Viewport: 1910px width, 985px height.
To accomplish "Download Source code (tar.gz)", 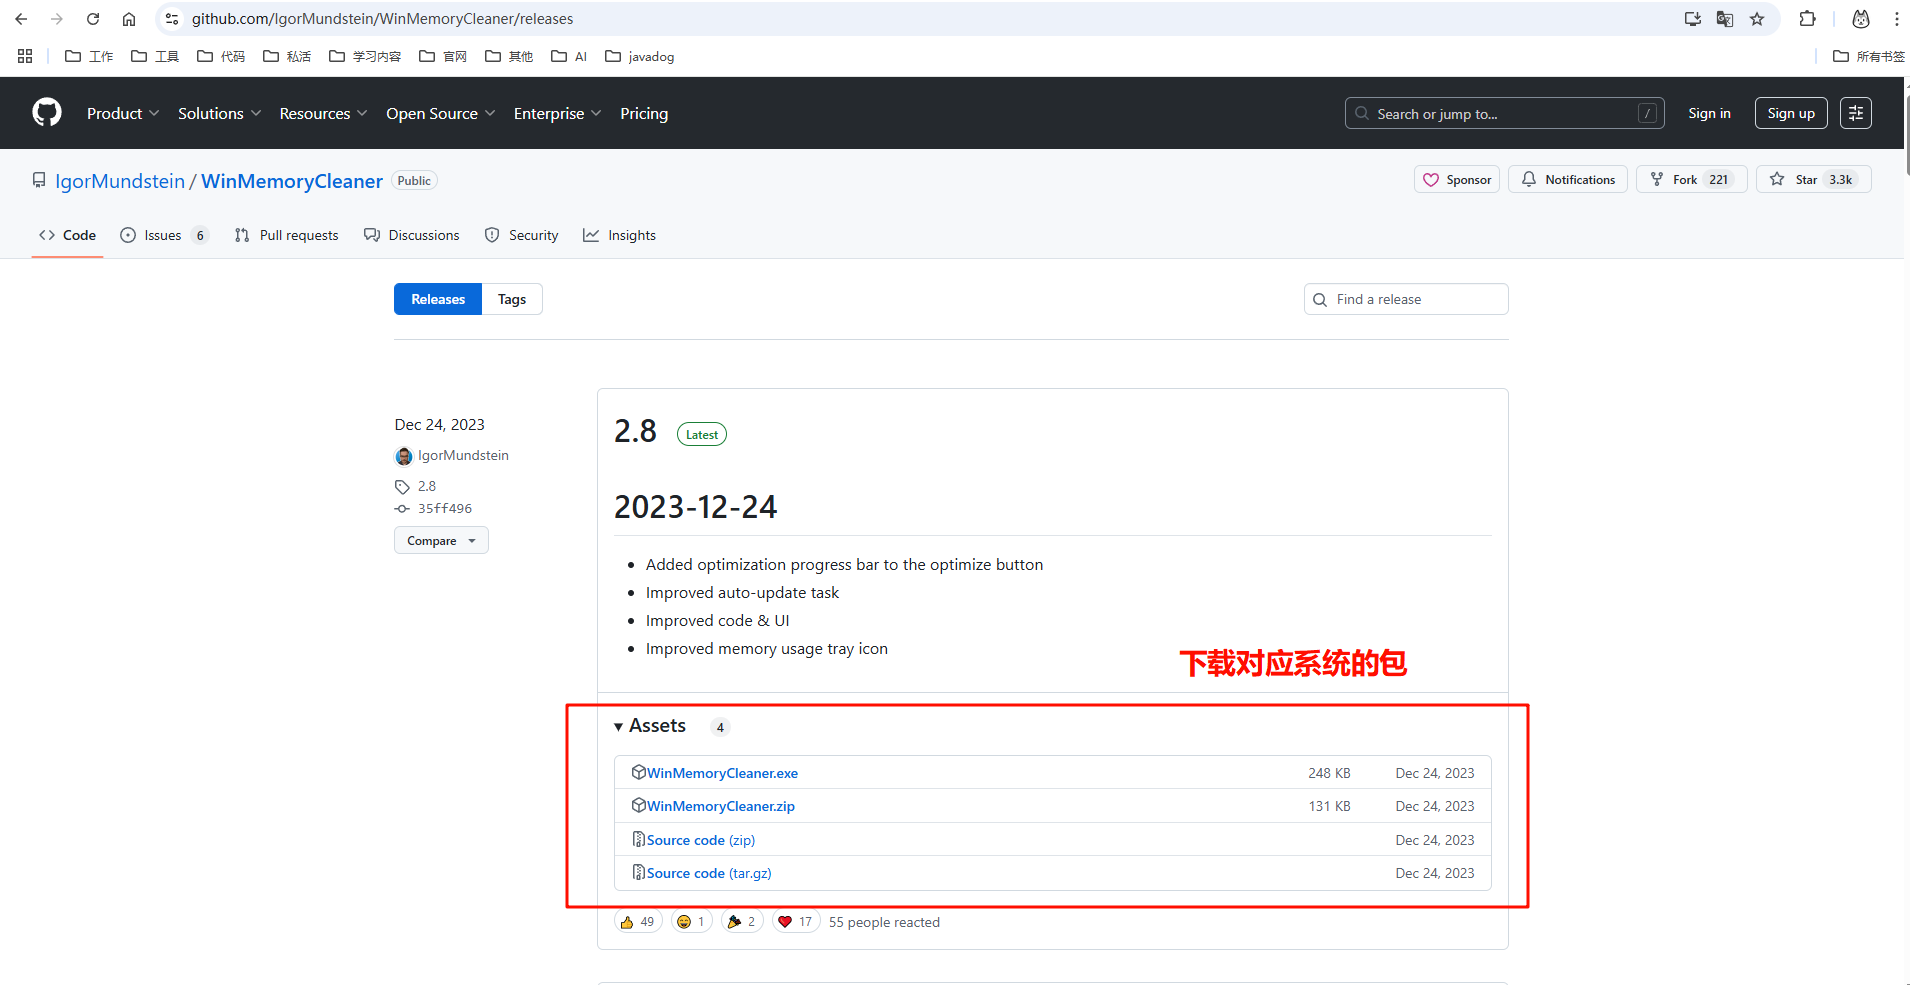I will click(x=709, y=873).
